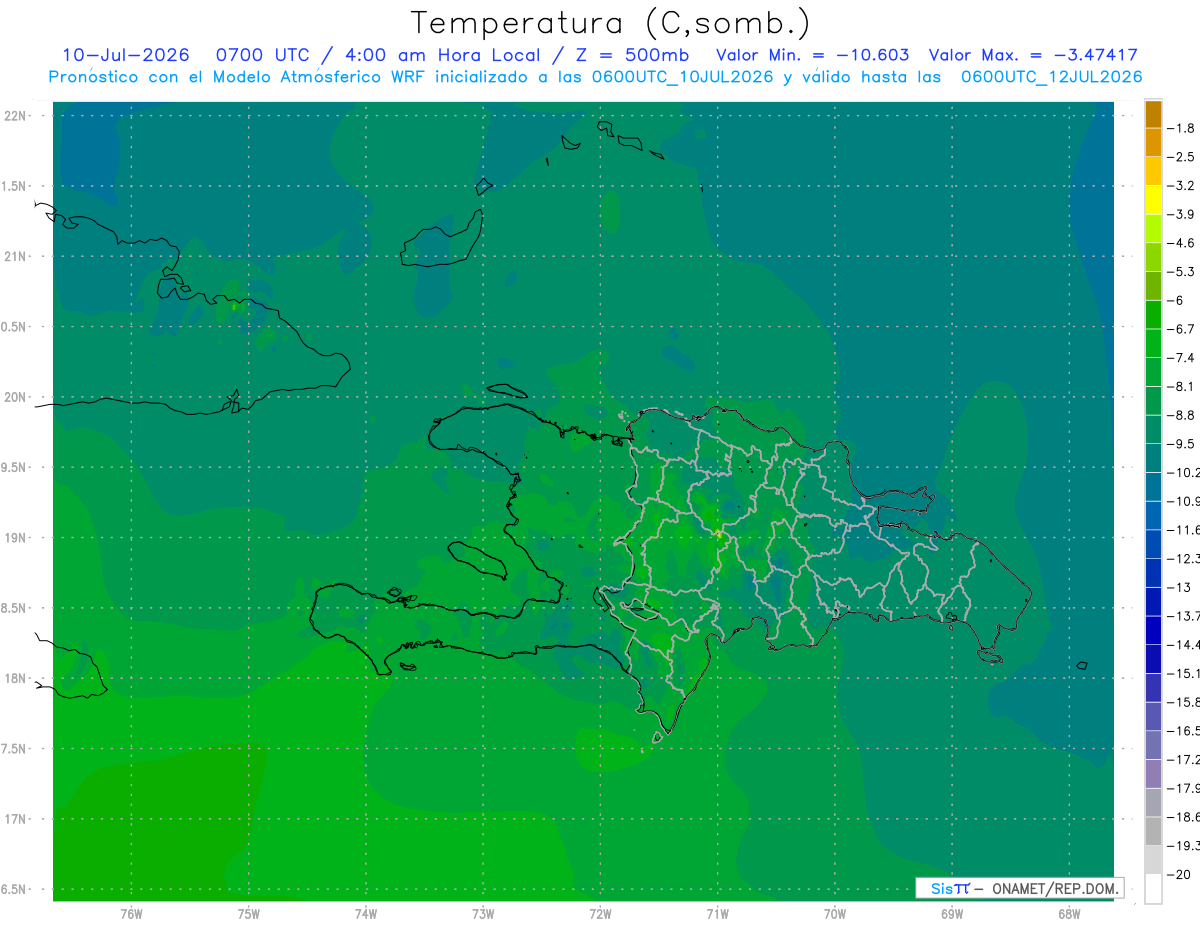This screenshot has width=1200, height=927.
Task: Click the white swatch below the -20 label
Action: tap(1153, 889)
